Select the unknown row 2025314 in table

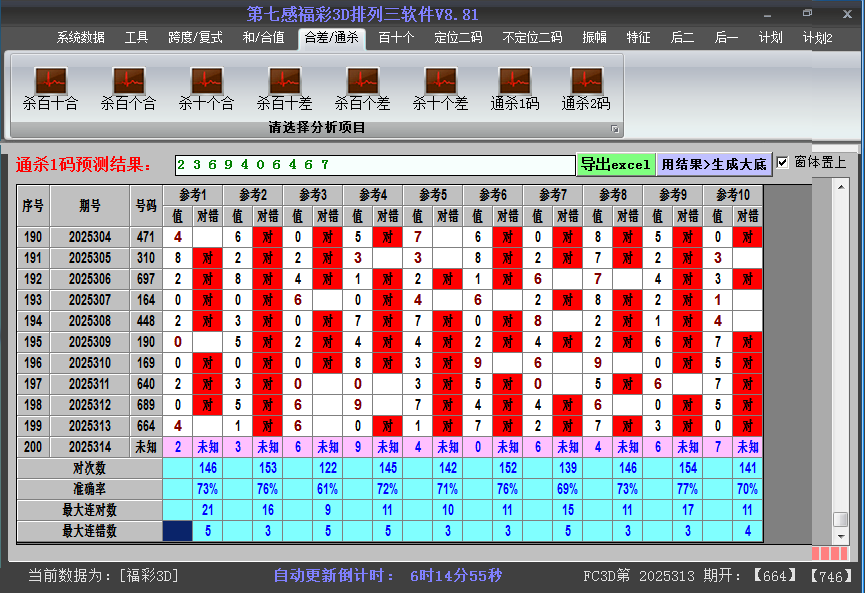(90, 447)
